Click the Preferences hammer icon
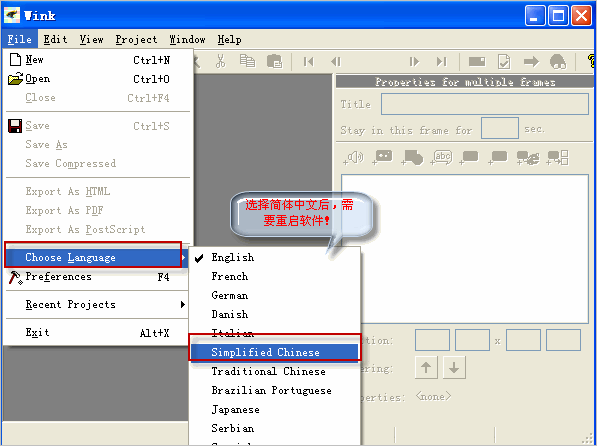Viewport: 597px width, 446px height. point(15,278)
